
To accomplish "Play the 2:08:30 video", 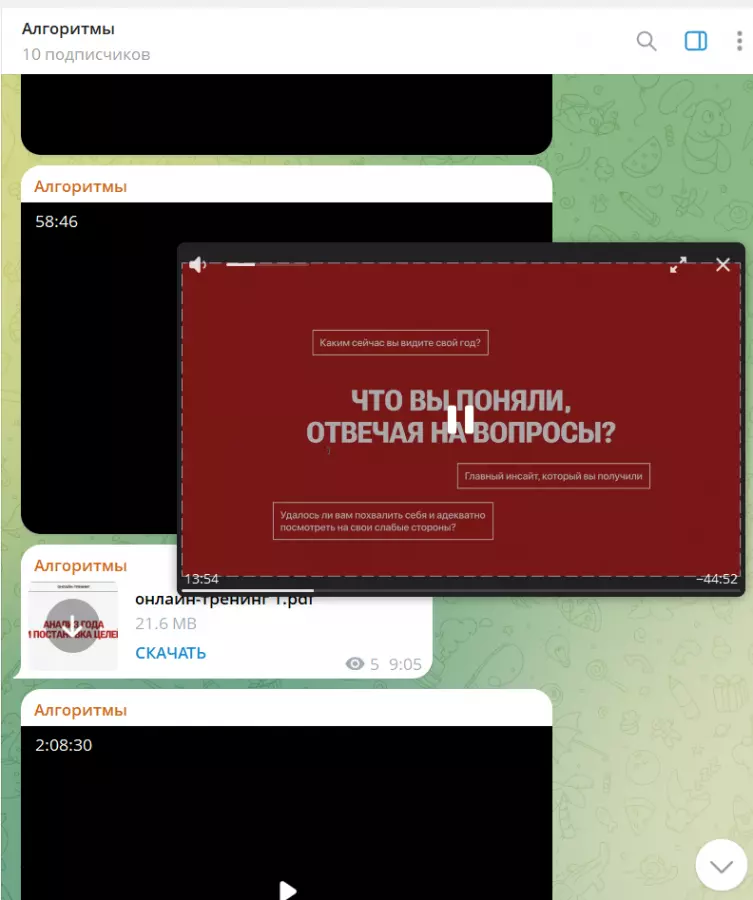I will (287, 888).
